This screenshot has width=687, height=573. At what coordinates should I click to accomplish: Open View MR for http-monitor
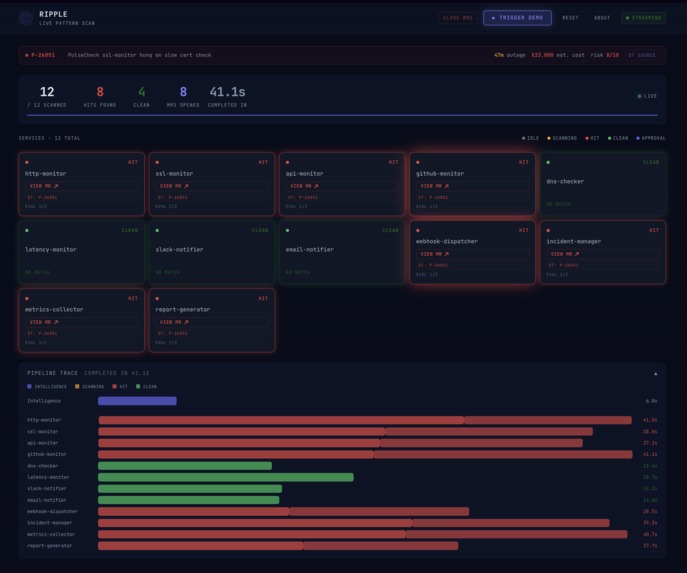(x=81, y=186)
